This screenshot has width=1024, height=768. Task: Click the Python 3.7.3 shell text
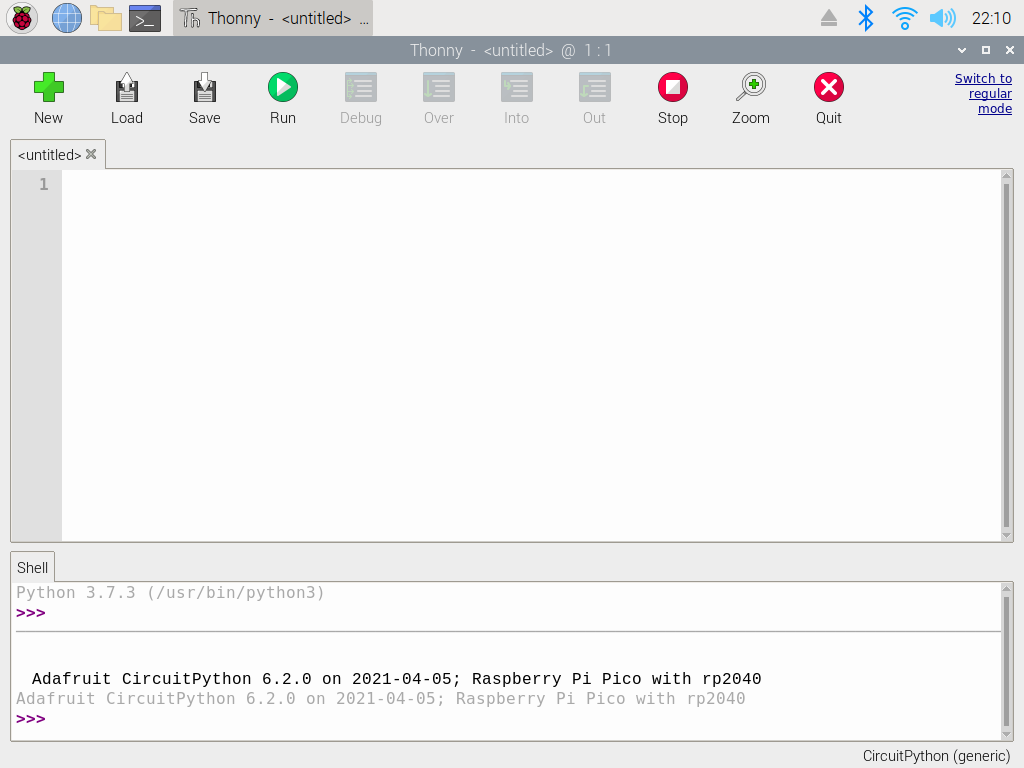(x=170, y=593)
